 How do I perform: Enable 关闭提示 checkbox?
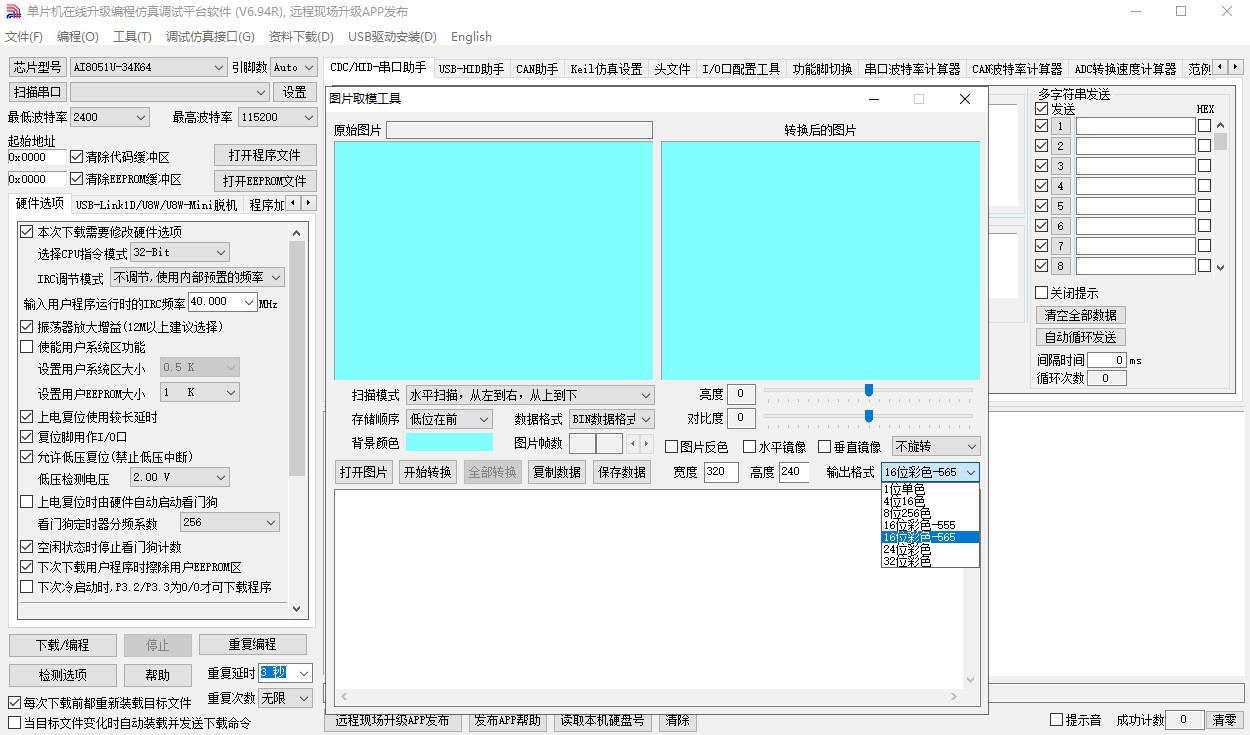pyautogui.click(x=1042, y=293)
